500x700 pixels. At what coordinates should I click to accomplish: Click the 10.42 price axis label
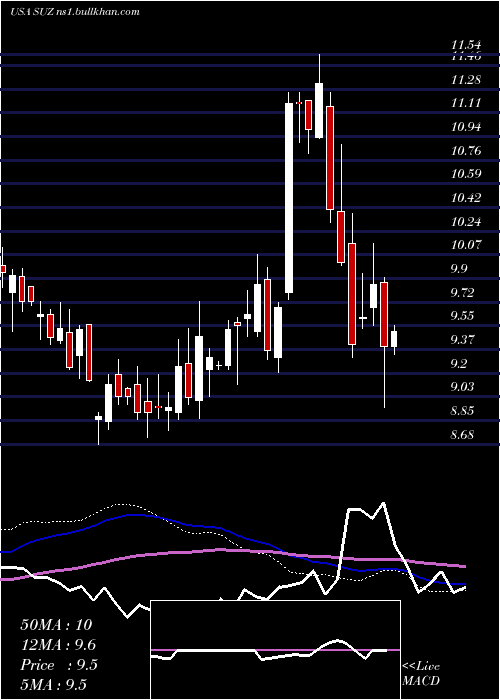click(466, 198)
